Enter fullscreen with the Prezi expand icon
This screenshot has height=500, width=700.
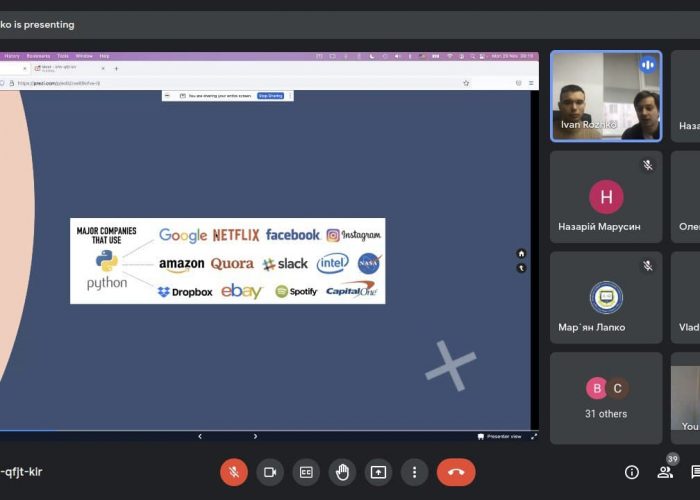point(533,436)
